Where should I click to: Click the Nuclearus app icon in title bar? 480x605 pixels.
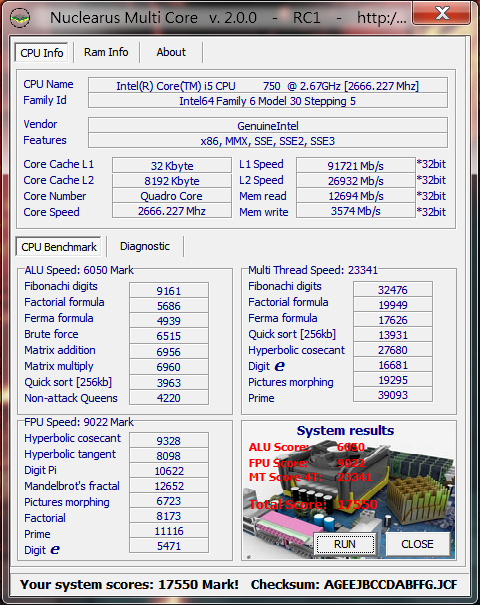point(20,18)
